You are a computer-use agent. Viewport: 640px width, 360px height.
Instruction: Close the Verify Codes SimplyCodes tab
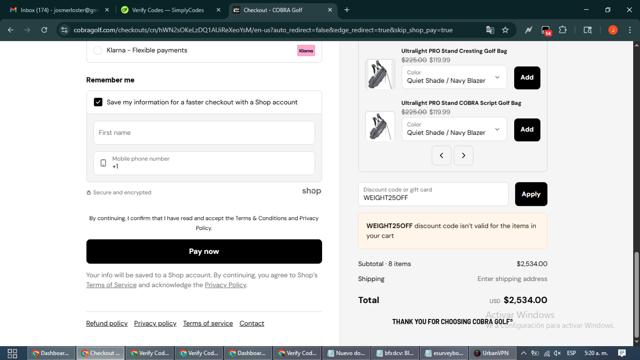click(x=218, y=10)
